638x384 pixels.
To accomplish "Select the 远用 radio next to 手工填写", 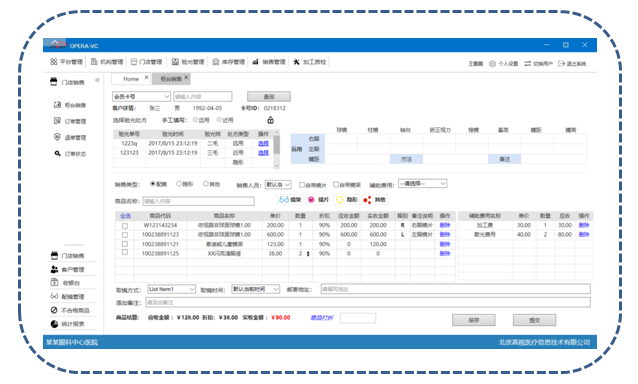I will [195, 120].
